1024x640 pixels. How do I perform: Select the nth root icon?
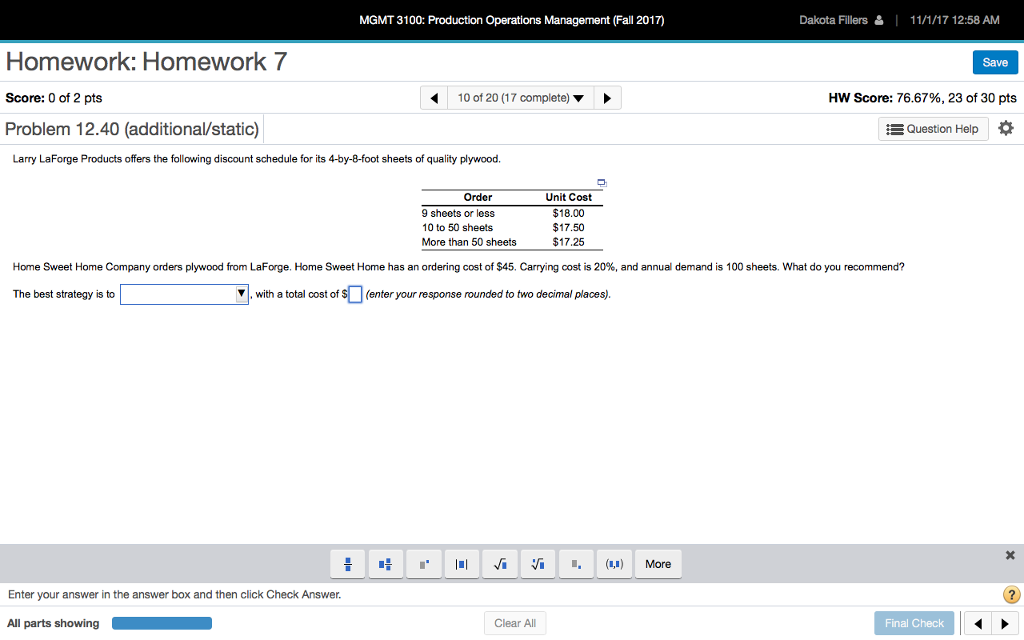pyautogui.click(x=537, y=563)
